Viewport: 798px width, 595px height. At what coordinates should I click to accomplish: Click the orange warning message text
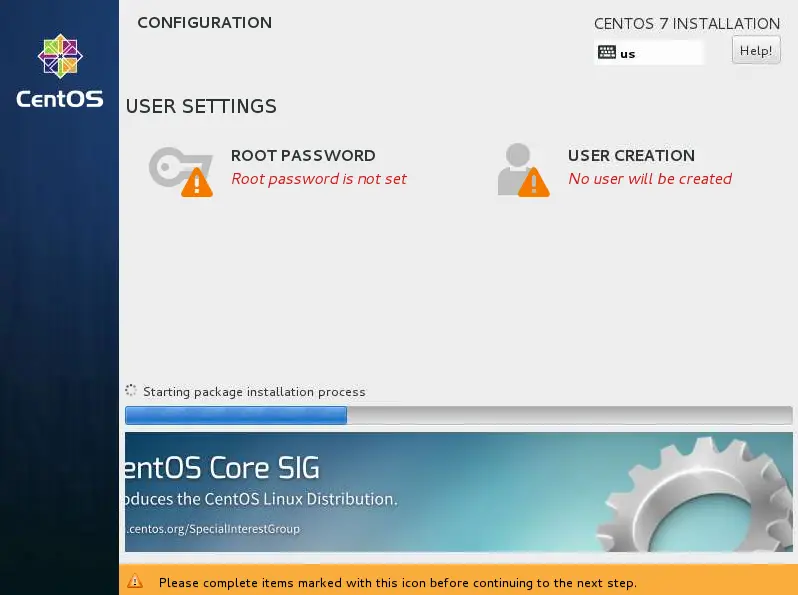coord(397,583)
